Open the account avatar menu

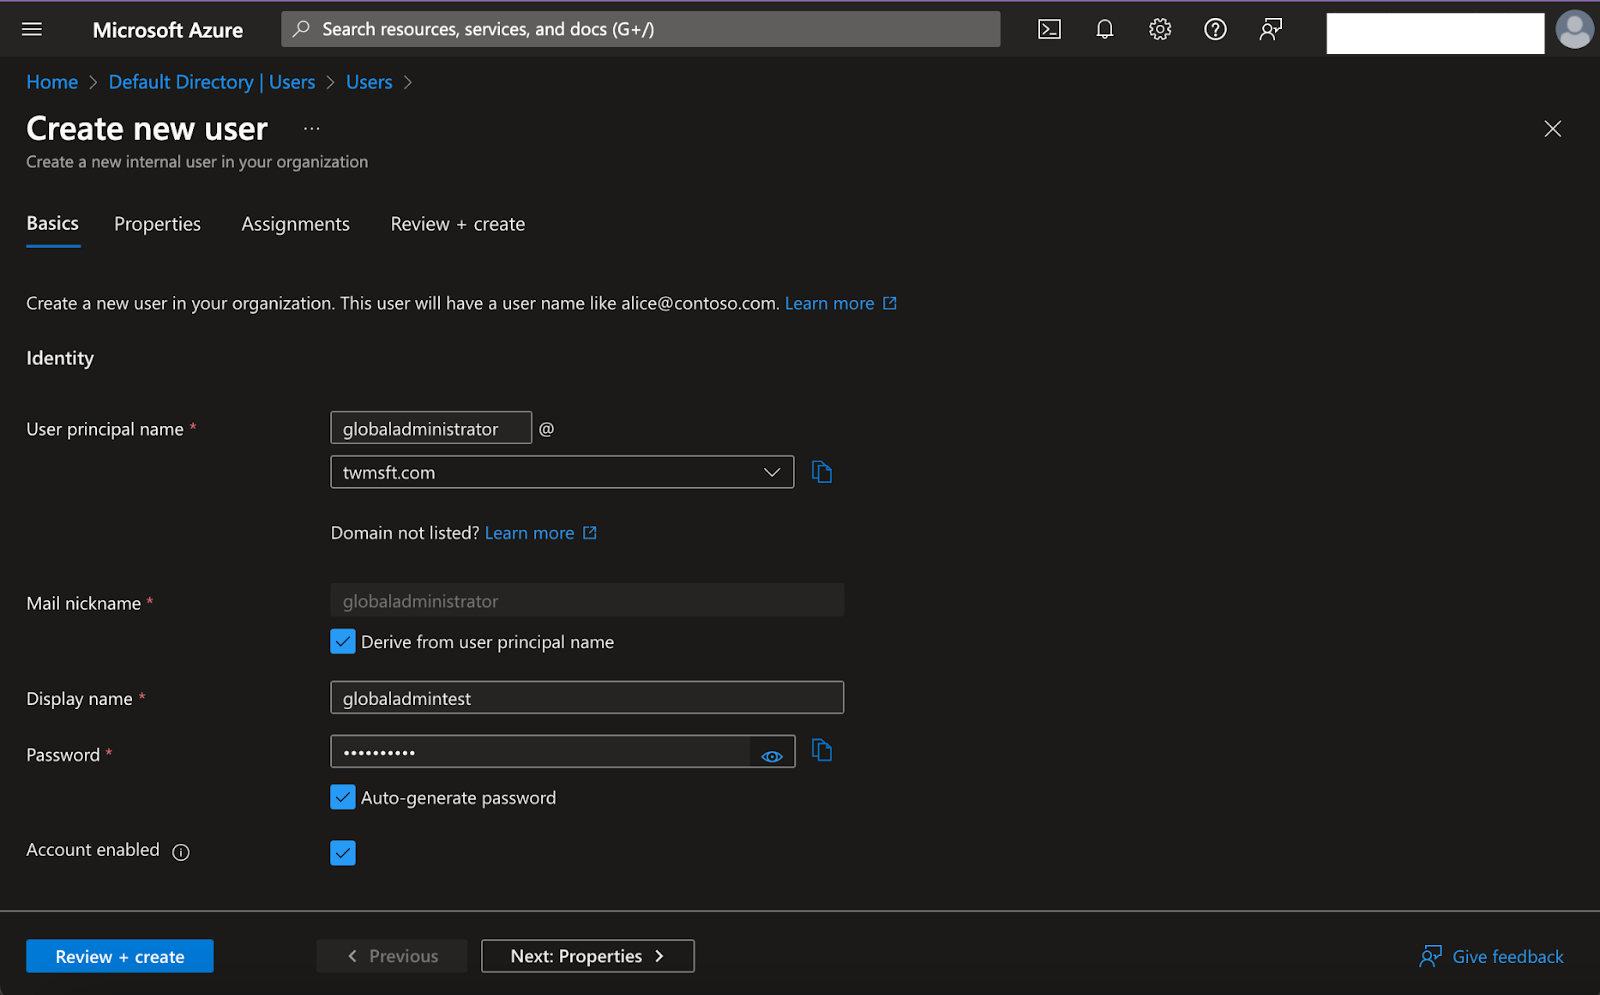[x=1574, y=29]
